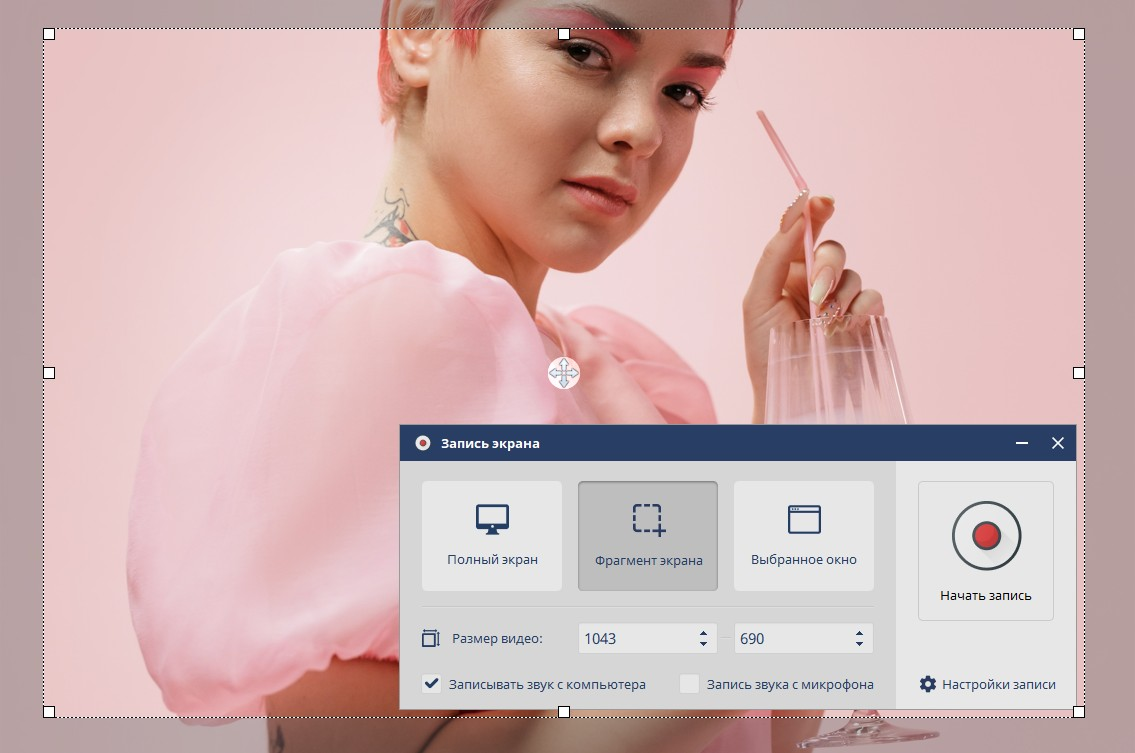Viewport: 1135px width, 753px height.
Task: Minimize the Запись экрана window
Action: pyautogui.click(x=1022, y=443)
